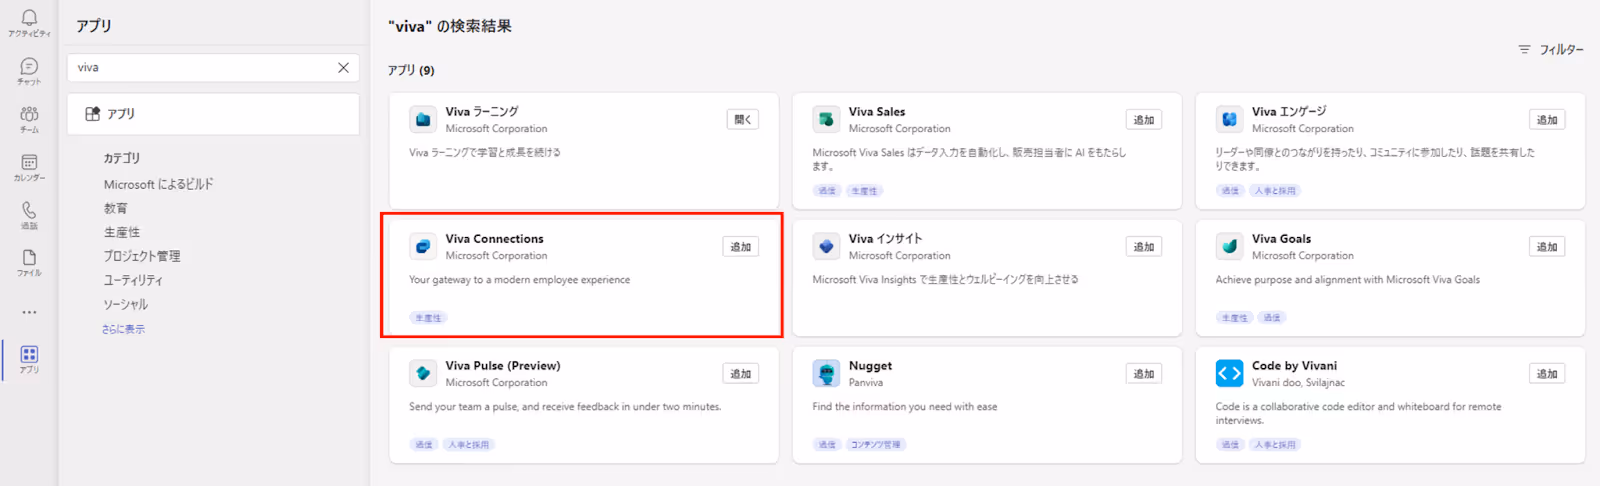The width and height of the screenshot is (1600, 486).
Task: Click the Viva Pulse (Preview) app icon
Action: (423, 373)
